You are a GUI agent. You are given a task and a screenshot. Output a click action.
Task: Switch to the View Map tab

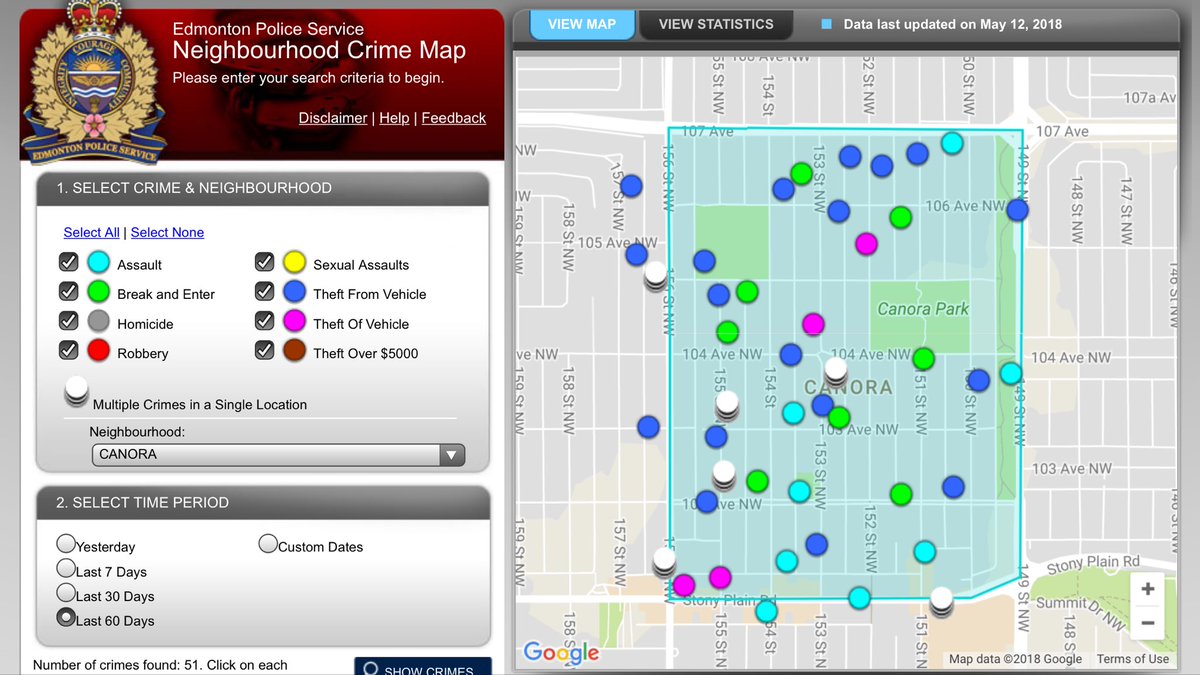tap(582, 24)
